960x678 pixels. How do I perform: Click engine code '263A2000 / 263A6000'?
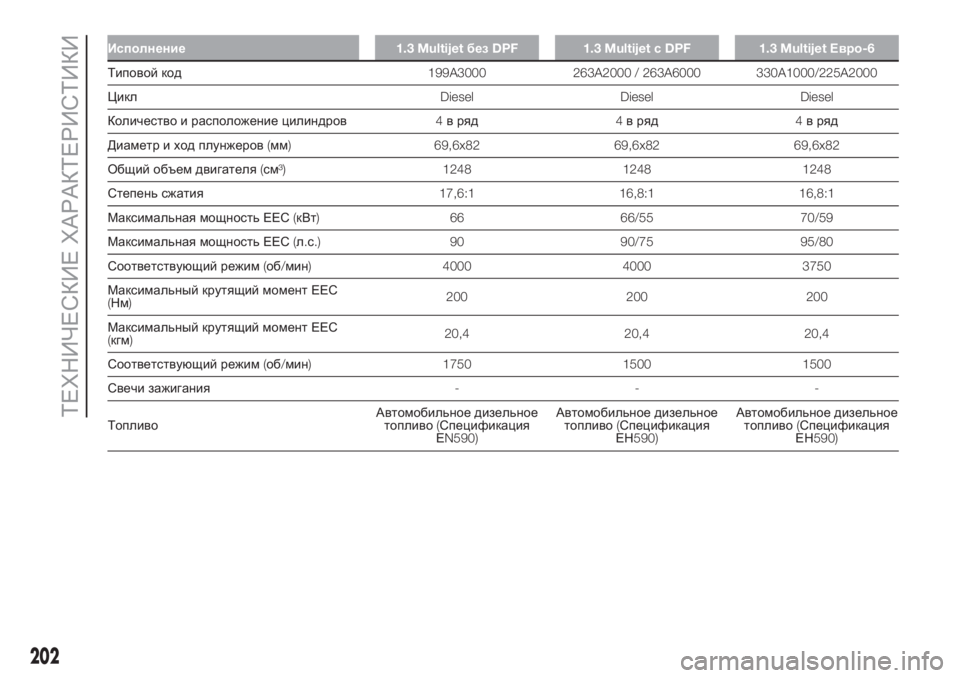click(637, 73)
